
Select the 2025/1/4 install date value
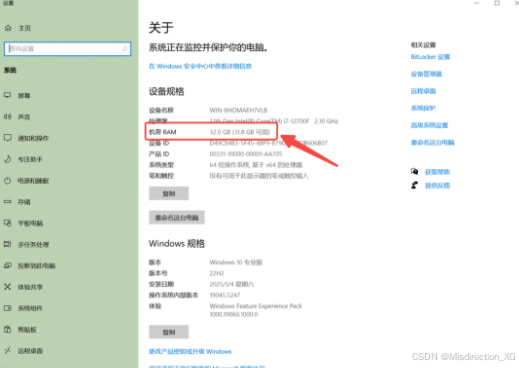click(232, 284)
